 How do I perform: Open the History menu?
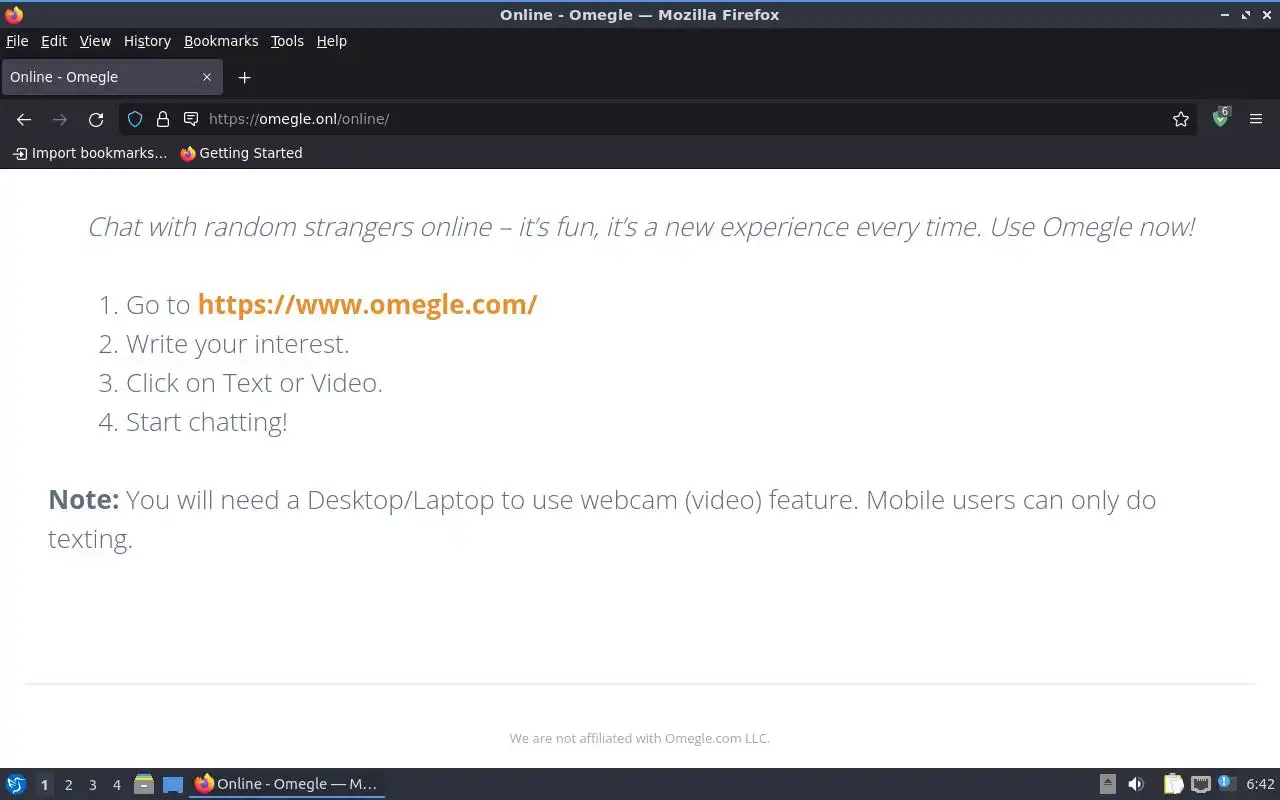point(147,41)
